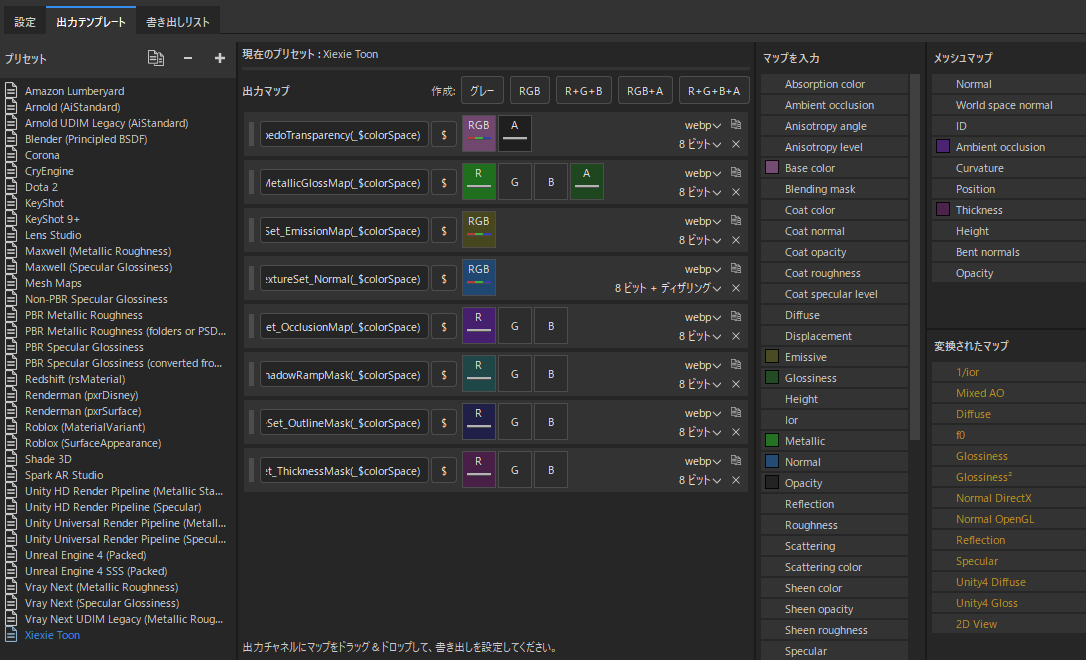The width and height of the screenshot is (1086, 660).
Task: Open webp format dropdown for ThicknessMask row
Action: coord(702,461)
